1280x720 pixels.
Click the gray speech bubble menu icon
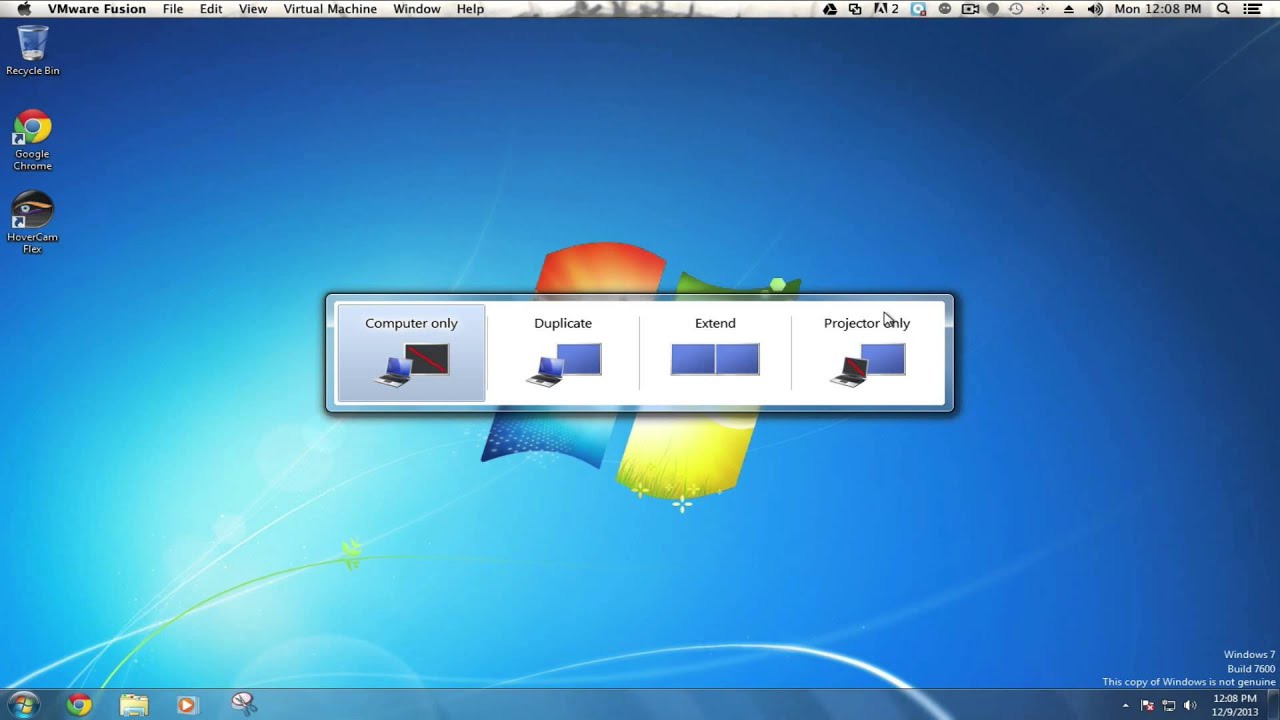993,9
